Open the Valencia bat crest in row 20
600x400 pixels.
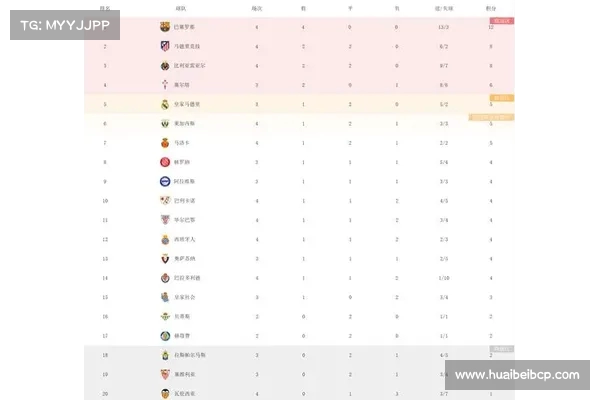coord(165,393)
